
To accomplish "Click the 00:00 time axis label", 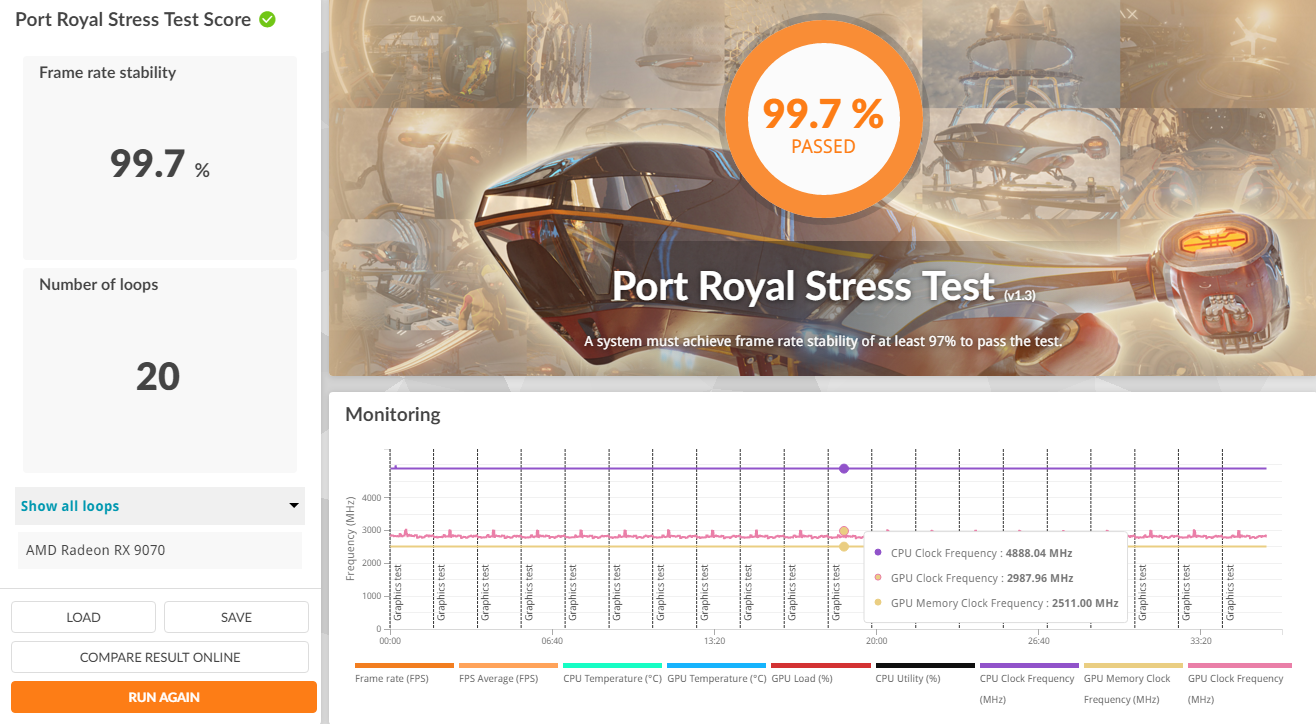I will point(390,641).
